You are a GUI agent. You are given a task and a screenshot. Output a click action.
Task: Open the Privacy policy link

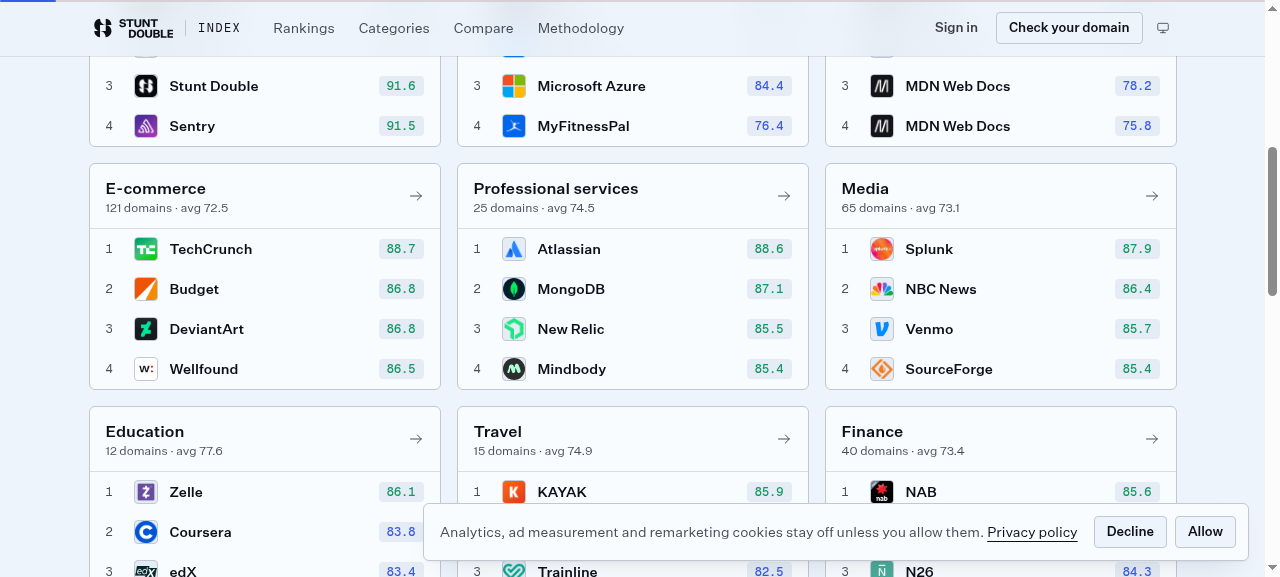click(1032, 532)
